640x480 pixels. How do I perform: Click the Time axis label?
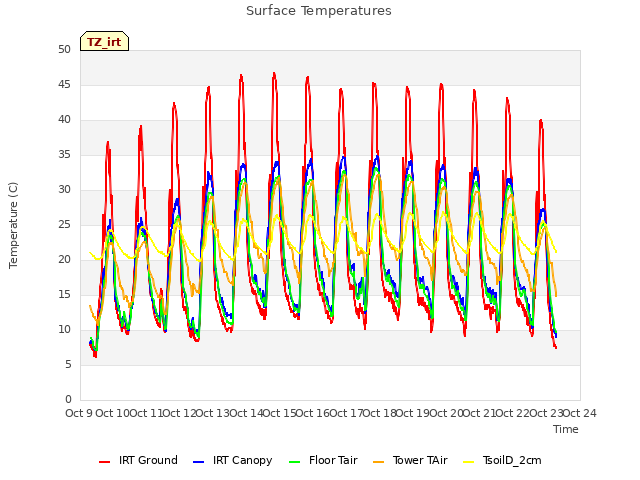[566, 429]
